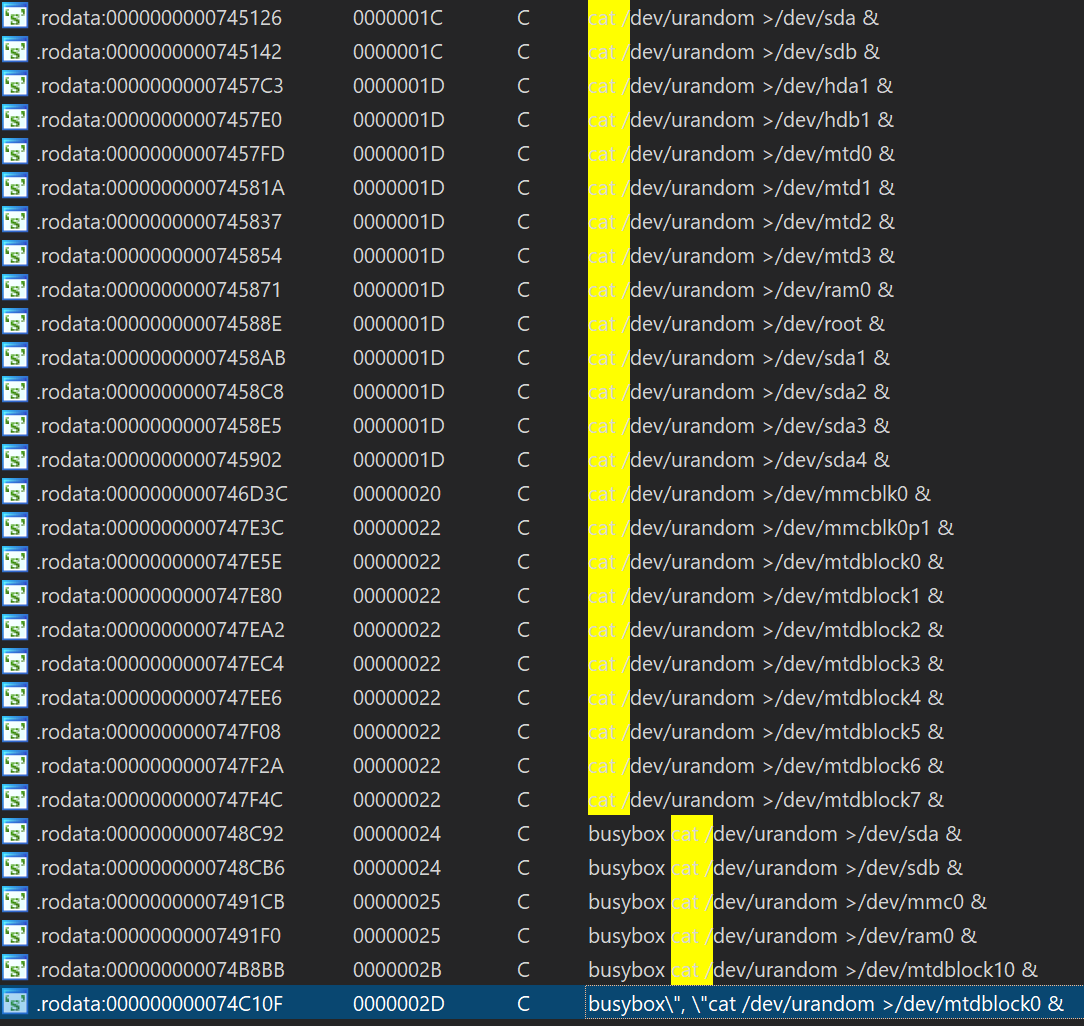This screenshot has height=1026, width=1084.
Task: Click the length value 0000002B
Action: tap(398, 970)
